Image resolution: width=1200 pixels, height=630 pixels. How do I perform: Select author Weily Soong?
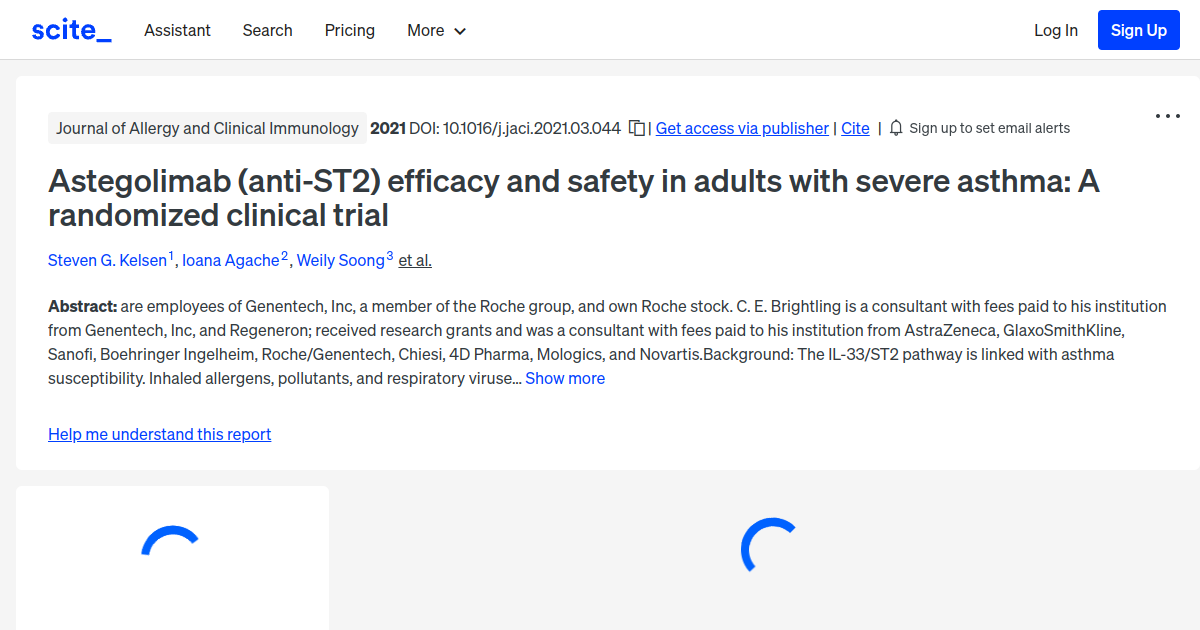[341, 260]
